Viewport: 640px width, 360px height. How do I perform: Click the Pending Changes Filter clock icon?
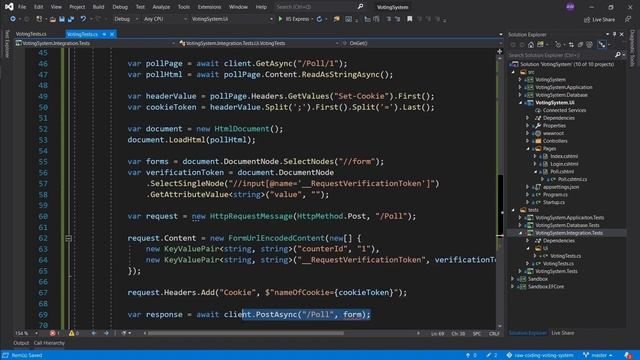click(558, 44)
